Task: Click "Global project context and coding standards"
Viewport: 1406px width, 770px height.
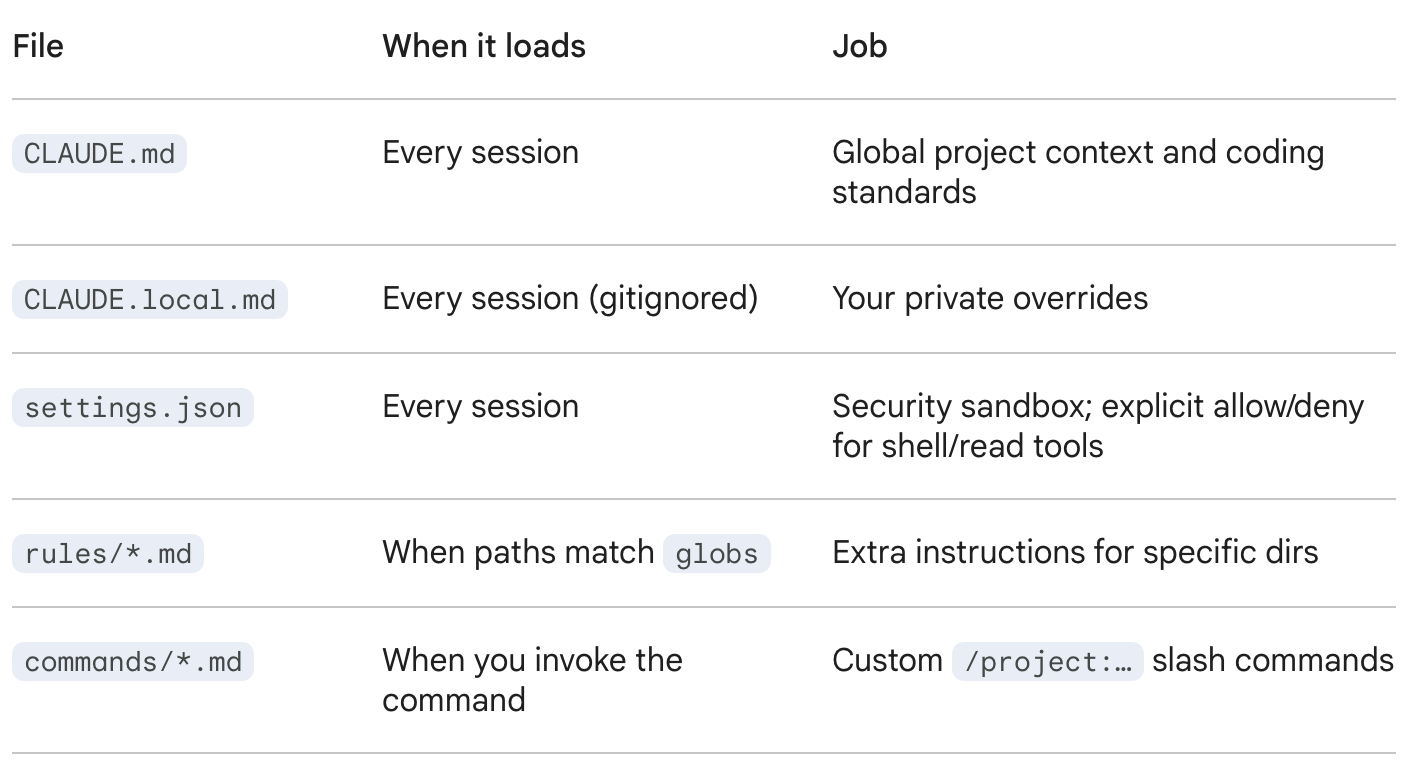Action: [x=1077, y=171]
